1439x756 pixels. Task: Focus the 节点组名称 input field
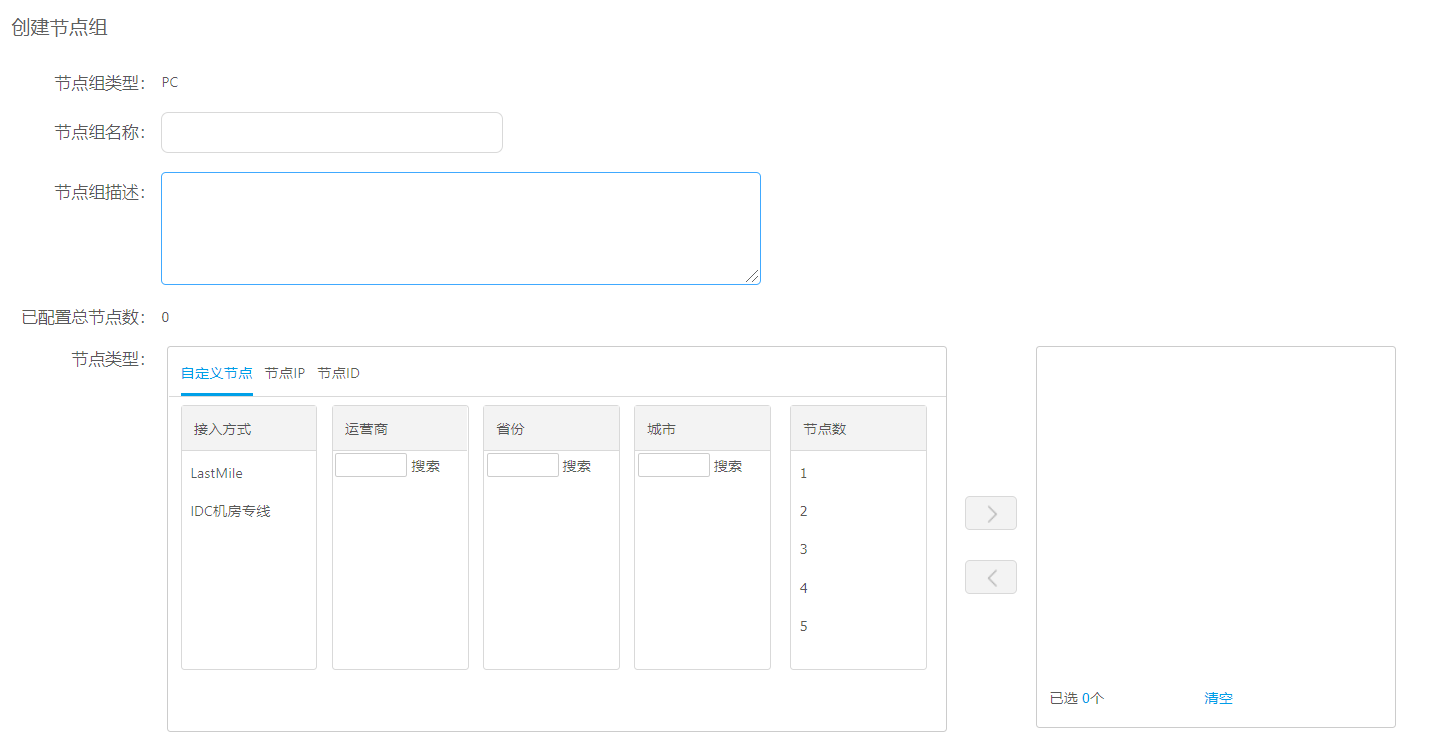coord(331,133)
